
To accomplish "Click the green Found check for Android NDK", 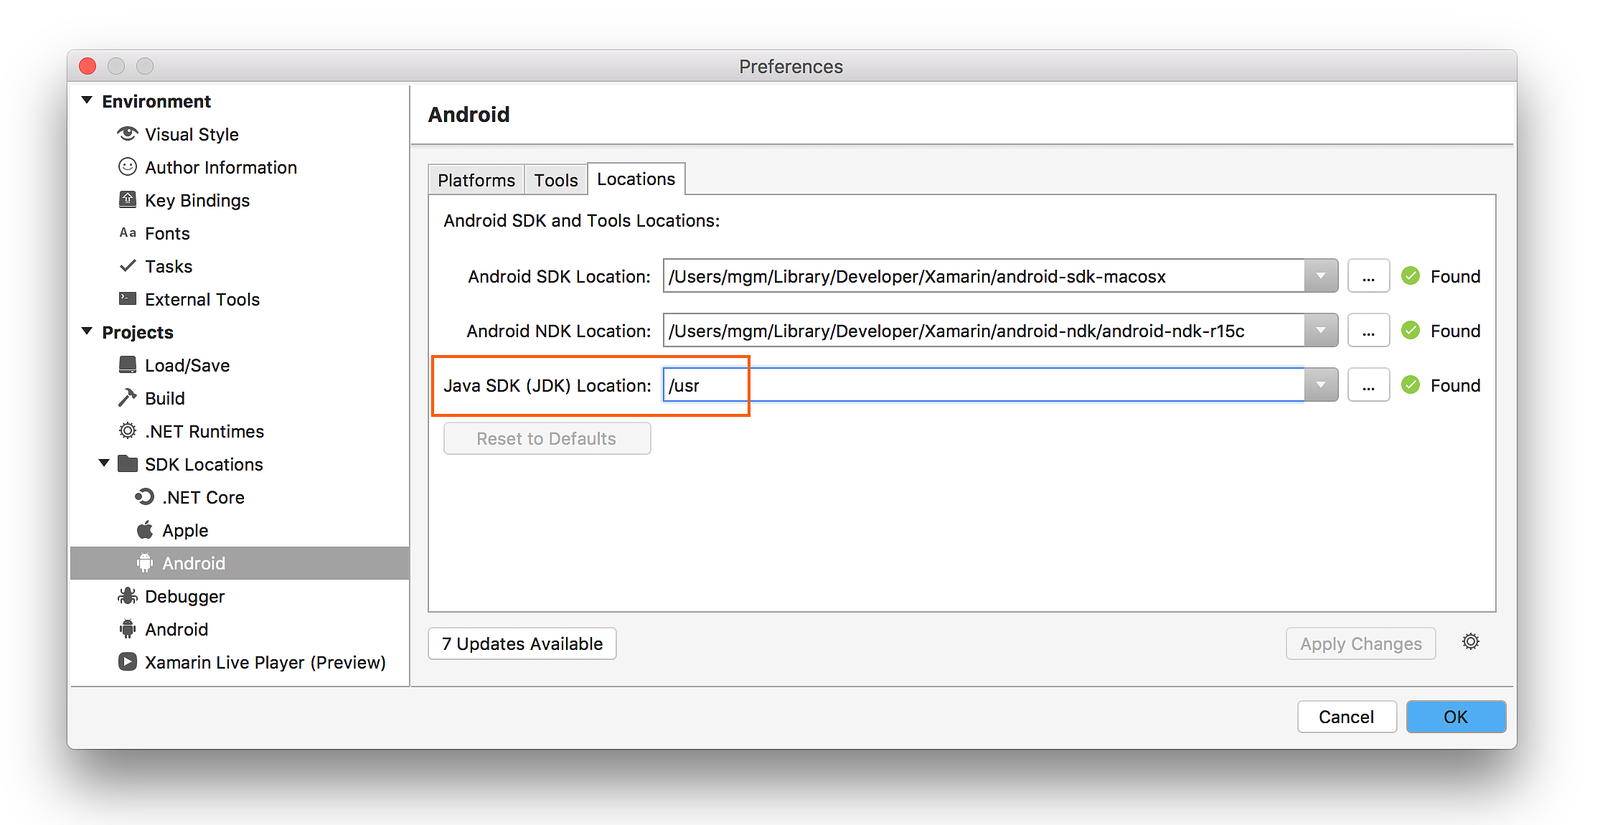I will click(x=1410, y=330).
